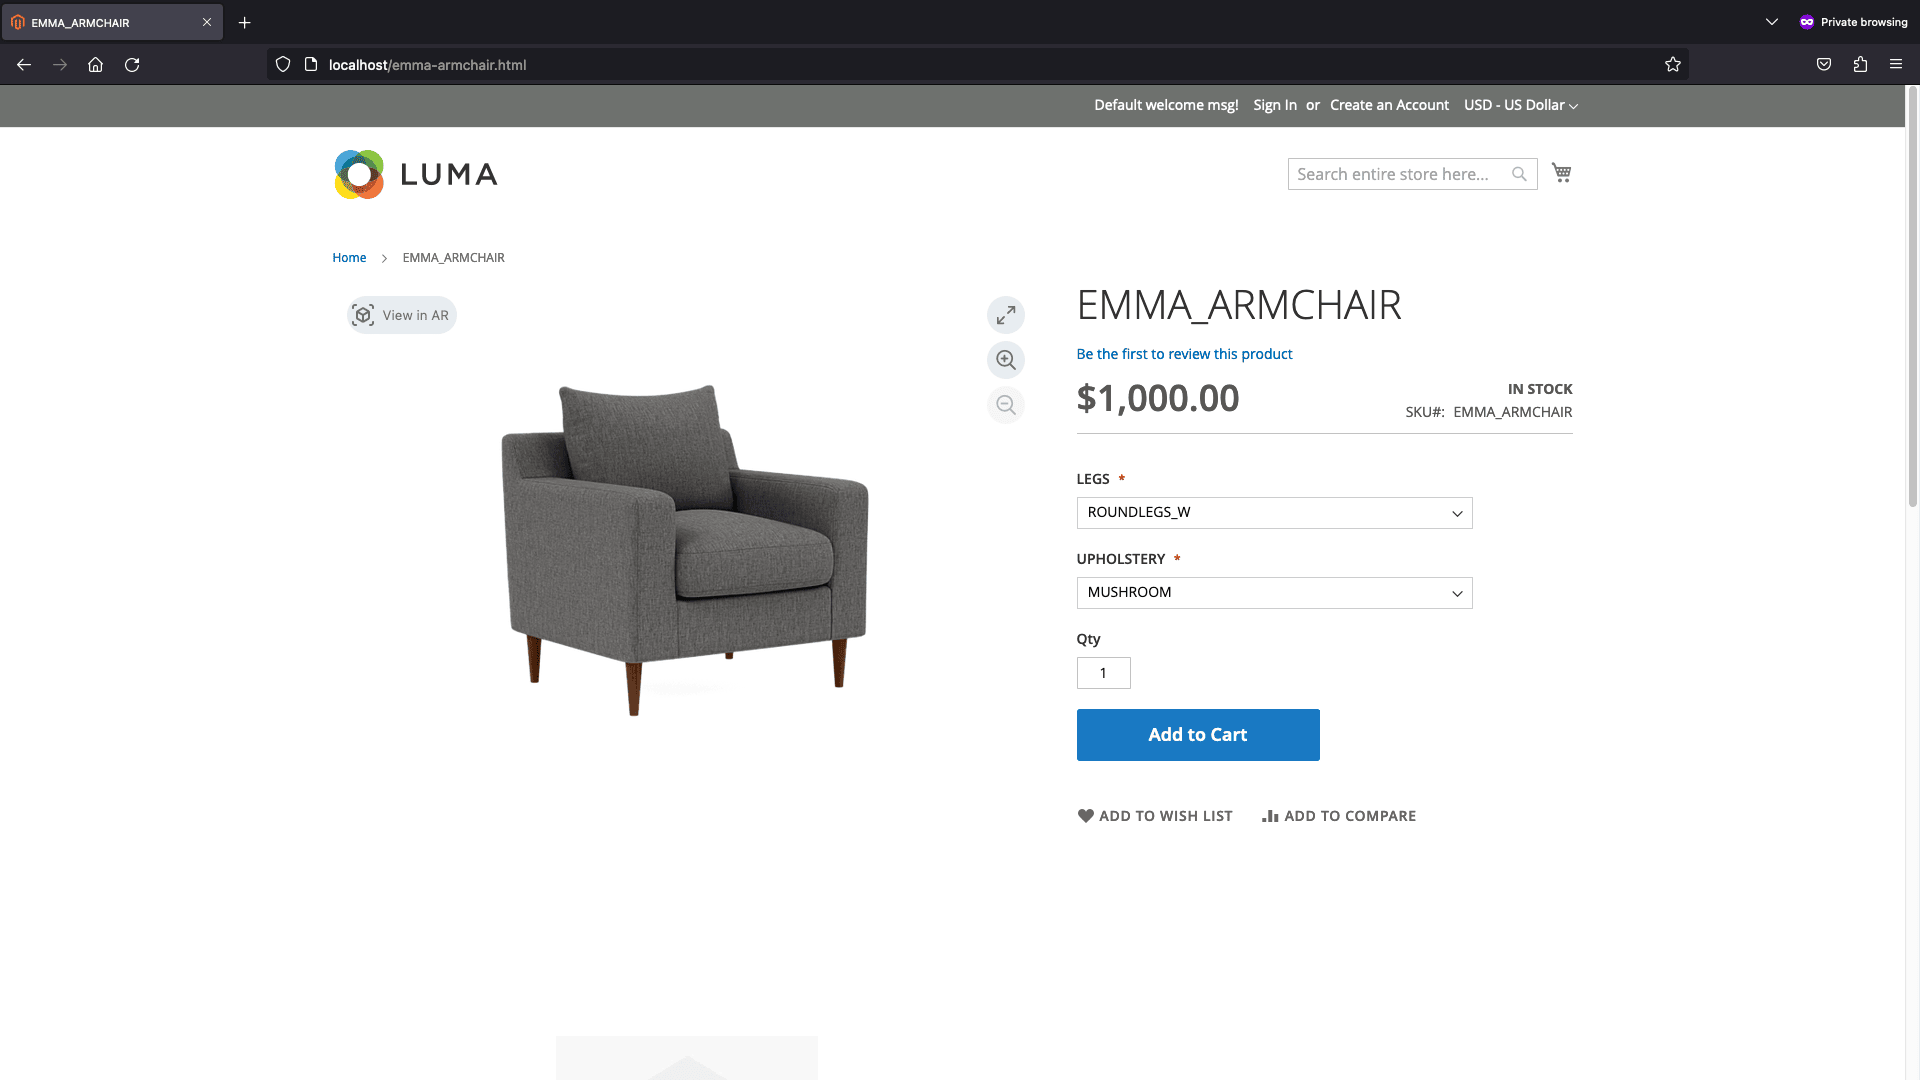The width and height of the screenshot is (1920, 1080).
Task: Click the quantity input field
Action: pos(1102,673)
